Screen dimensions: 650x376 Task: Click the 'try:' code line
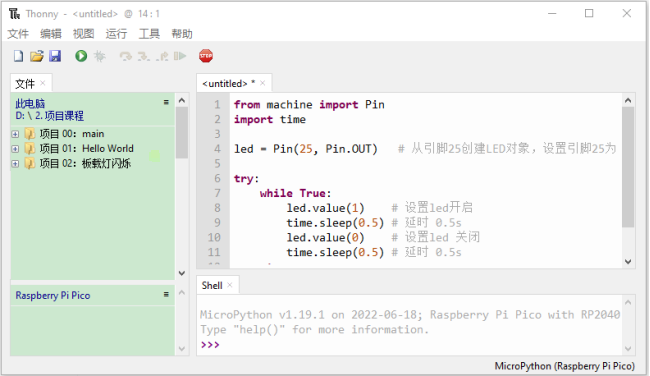click(246, 179)
